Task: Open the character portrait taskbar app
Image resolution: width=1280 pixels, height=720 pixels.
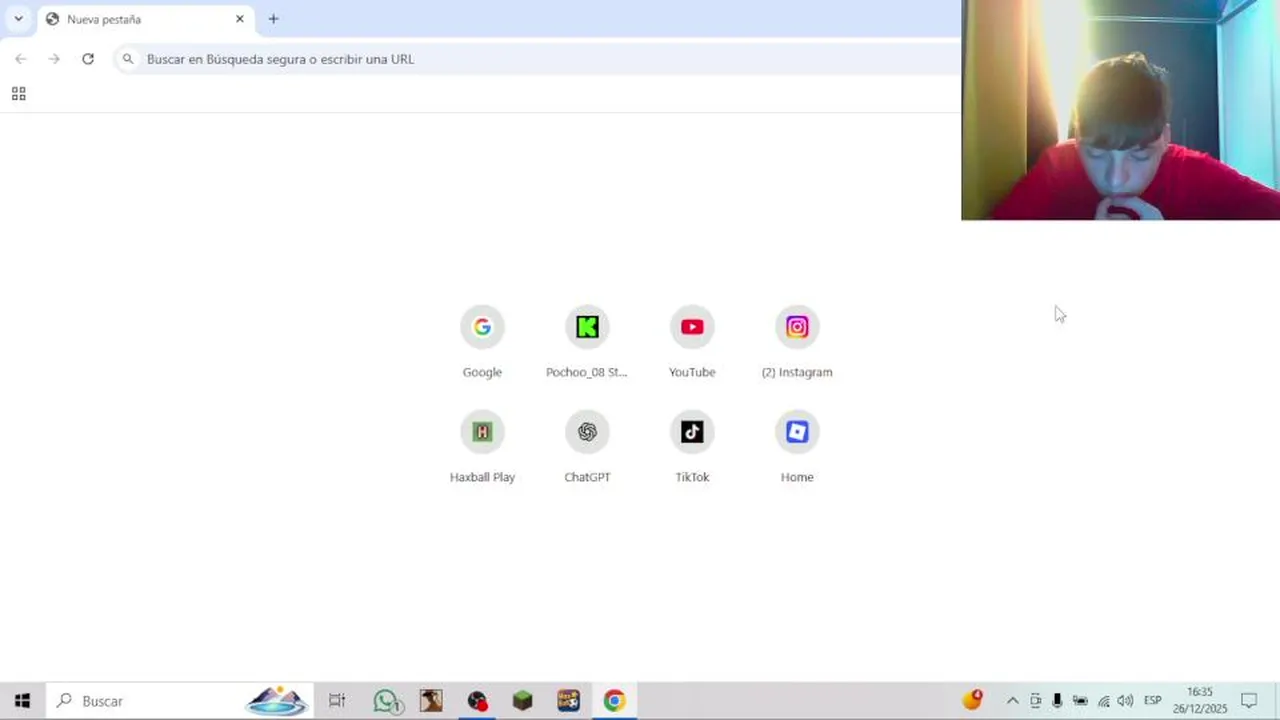Action: click(431, 701)
